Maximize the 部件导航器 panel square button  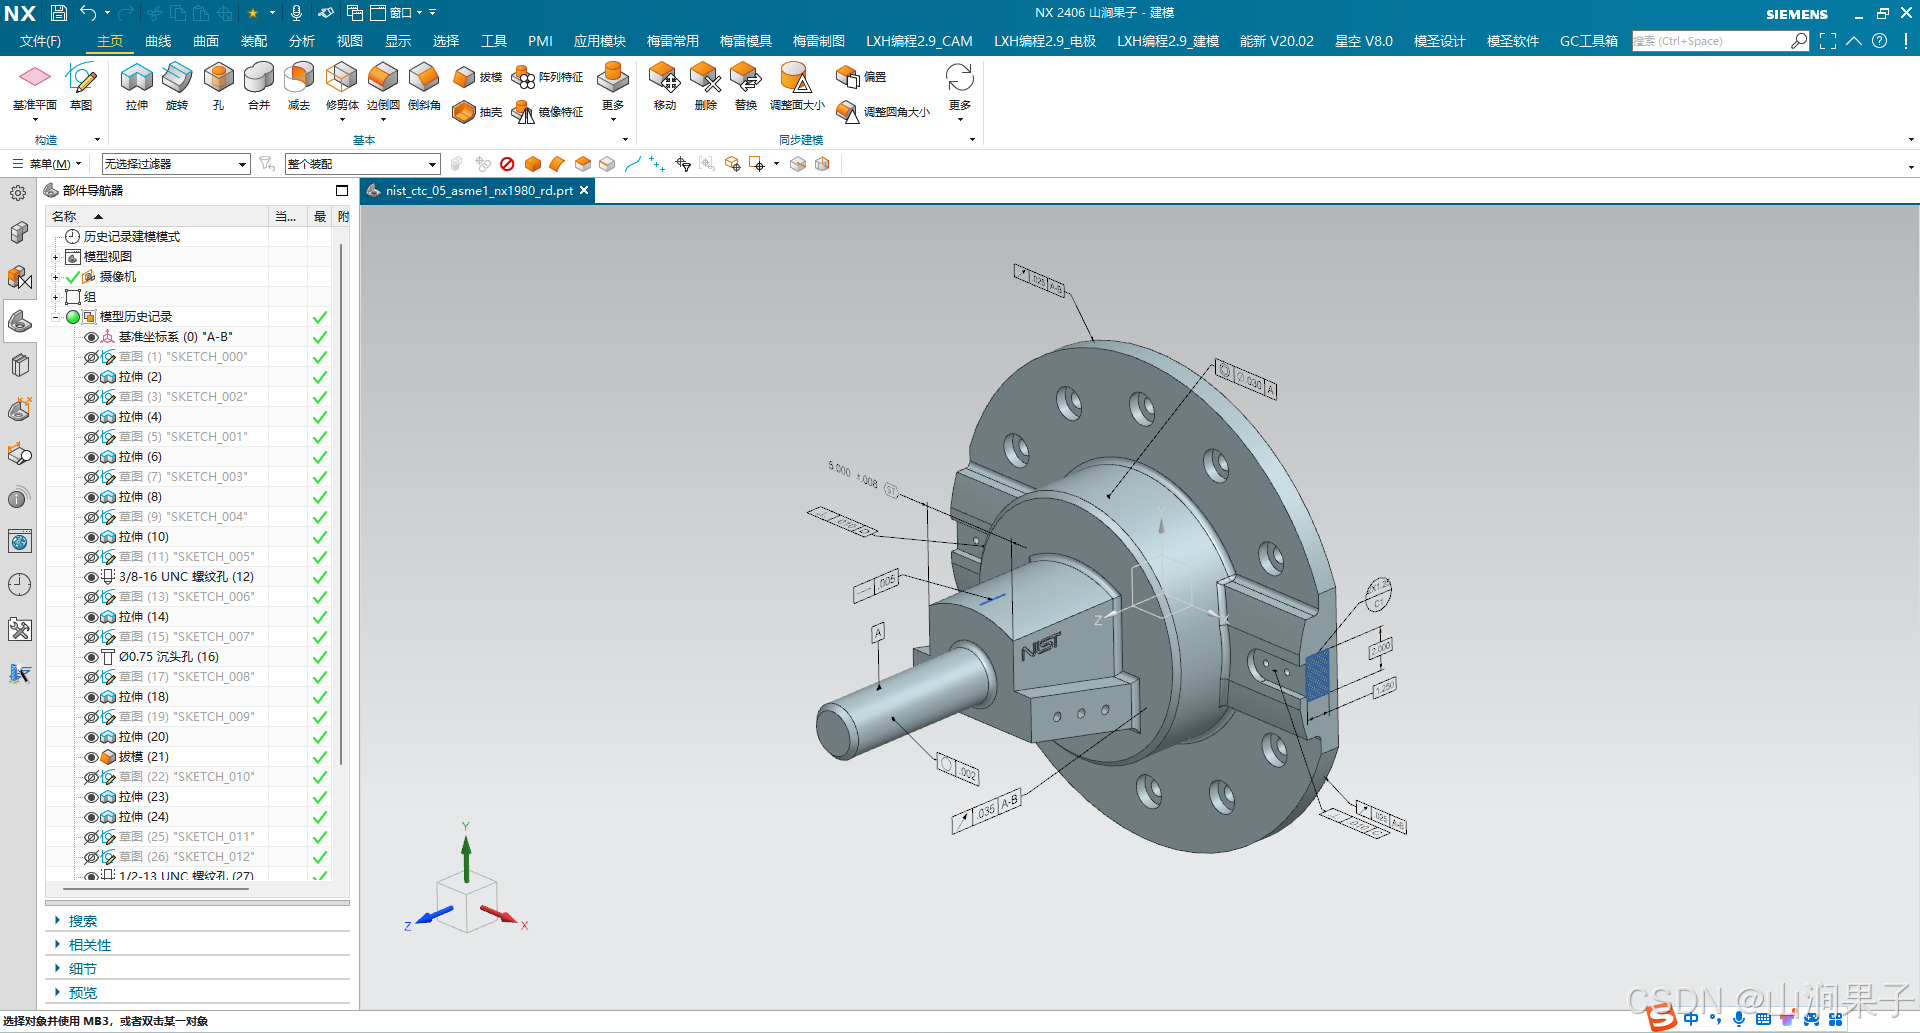pos(342,191)
